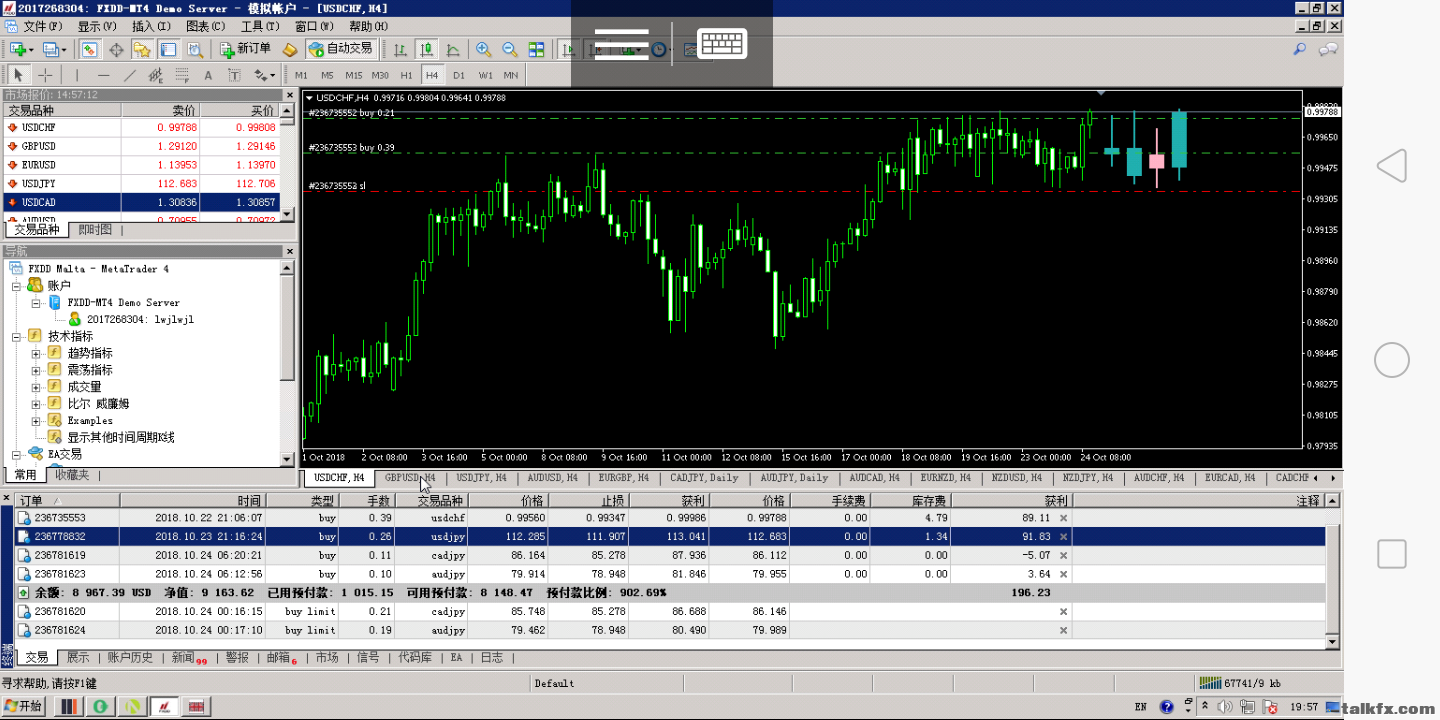The image size is (1440, 720).
Task: Switch chart to MN timeframe
Action: 511,75
